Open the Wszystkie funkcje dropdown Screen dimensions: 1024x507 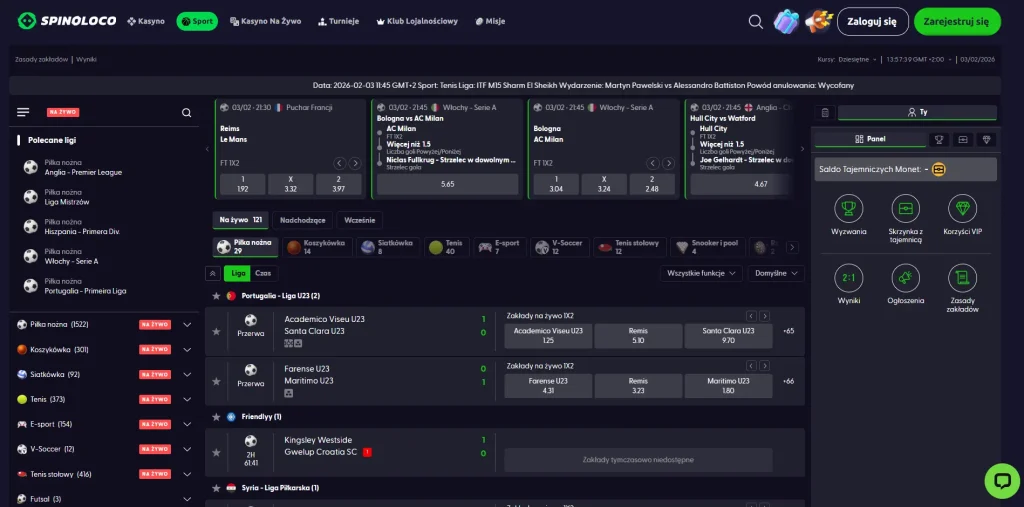click(x=701, y=273)
